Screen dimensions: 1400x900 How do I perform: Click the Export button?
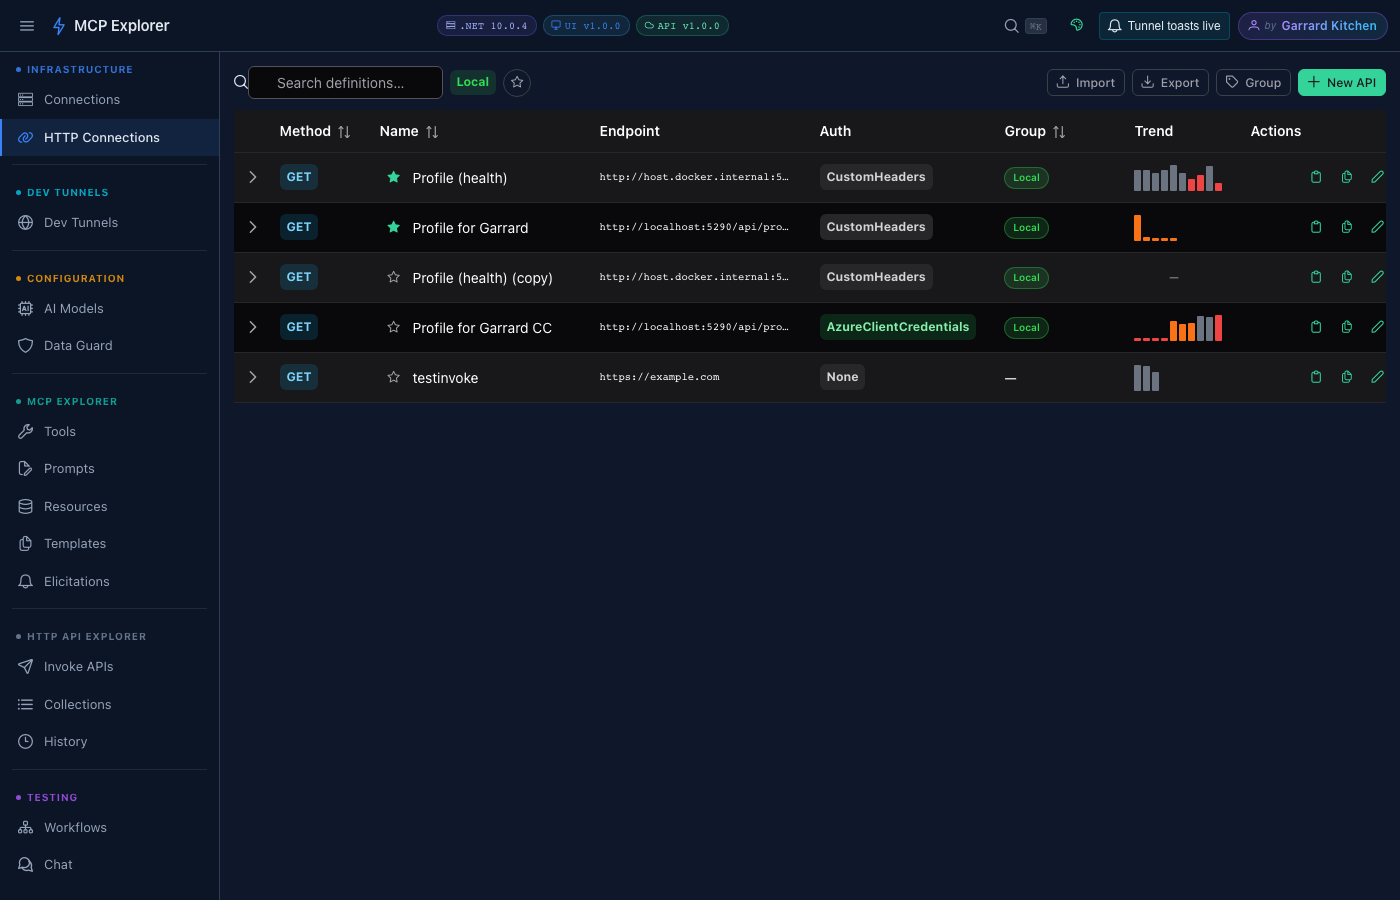coord(1170,82)
